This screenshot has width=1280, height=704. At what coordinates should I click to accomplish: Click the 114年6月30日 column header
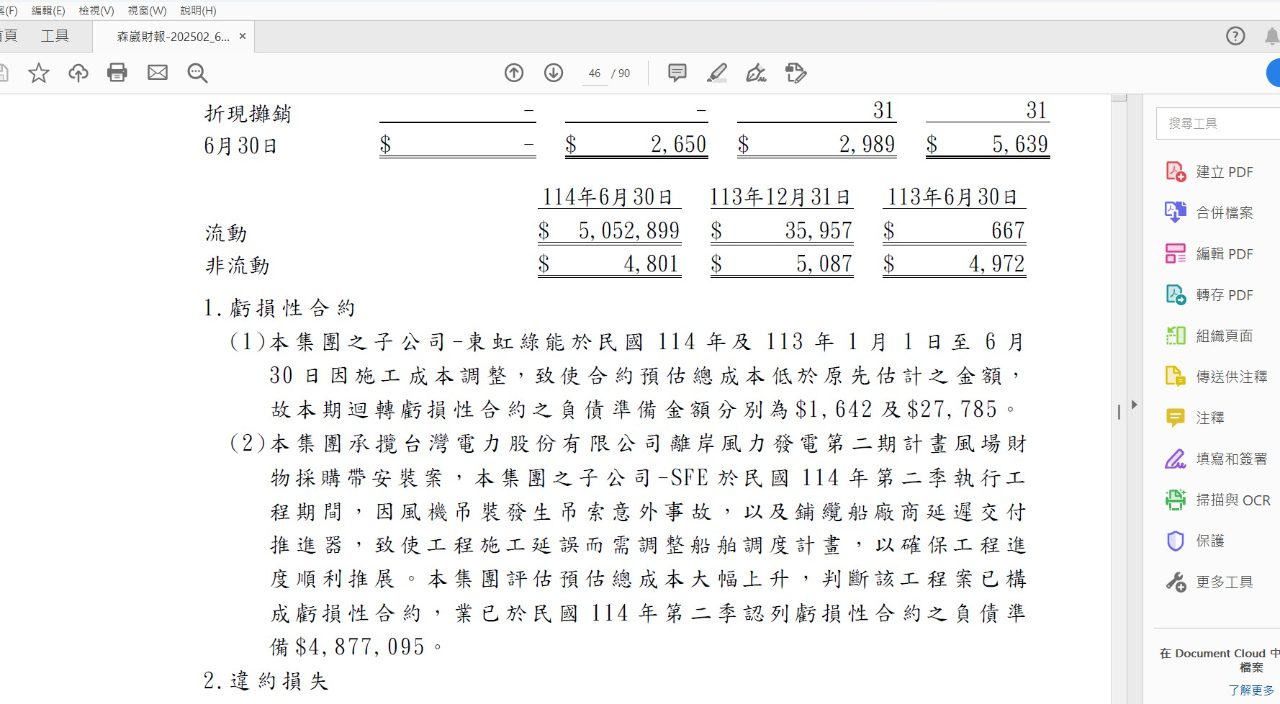608,197
